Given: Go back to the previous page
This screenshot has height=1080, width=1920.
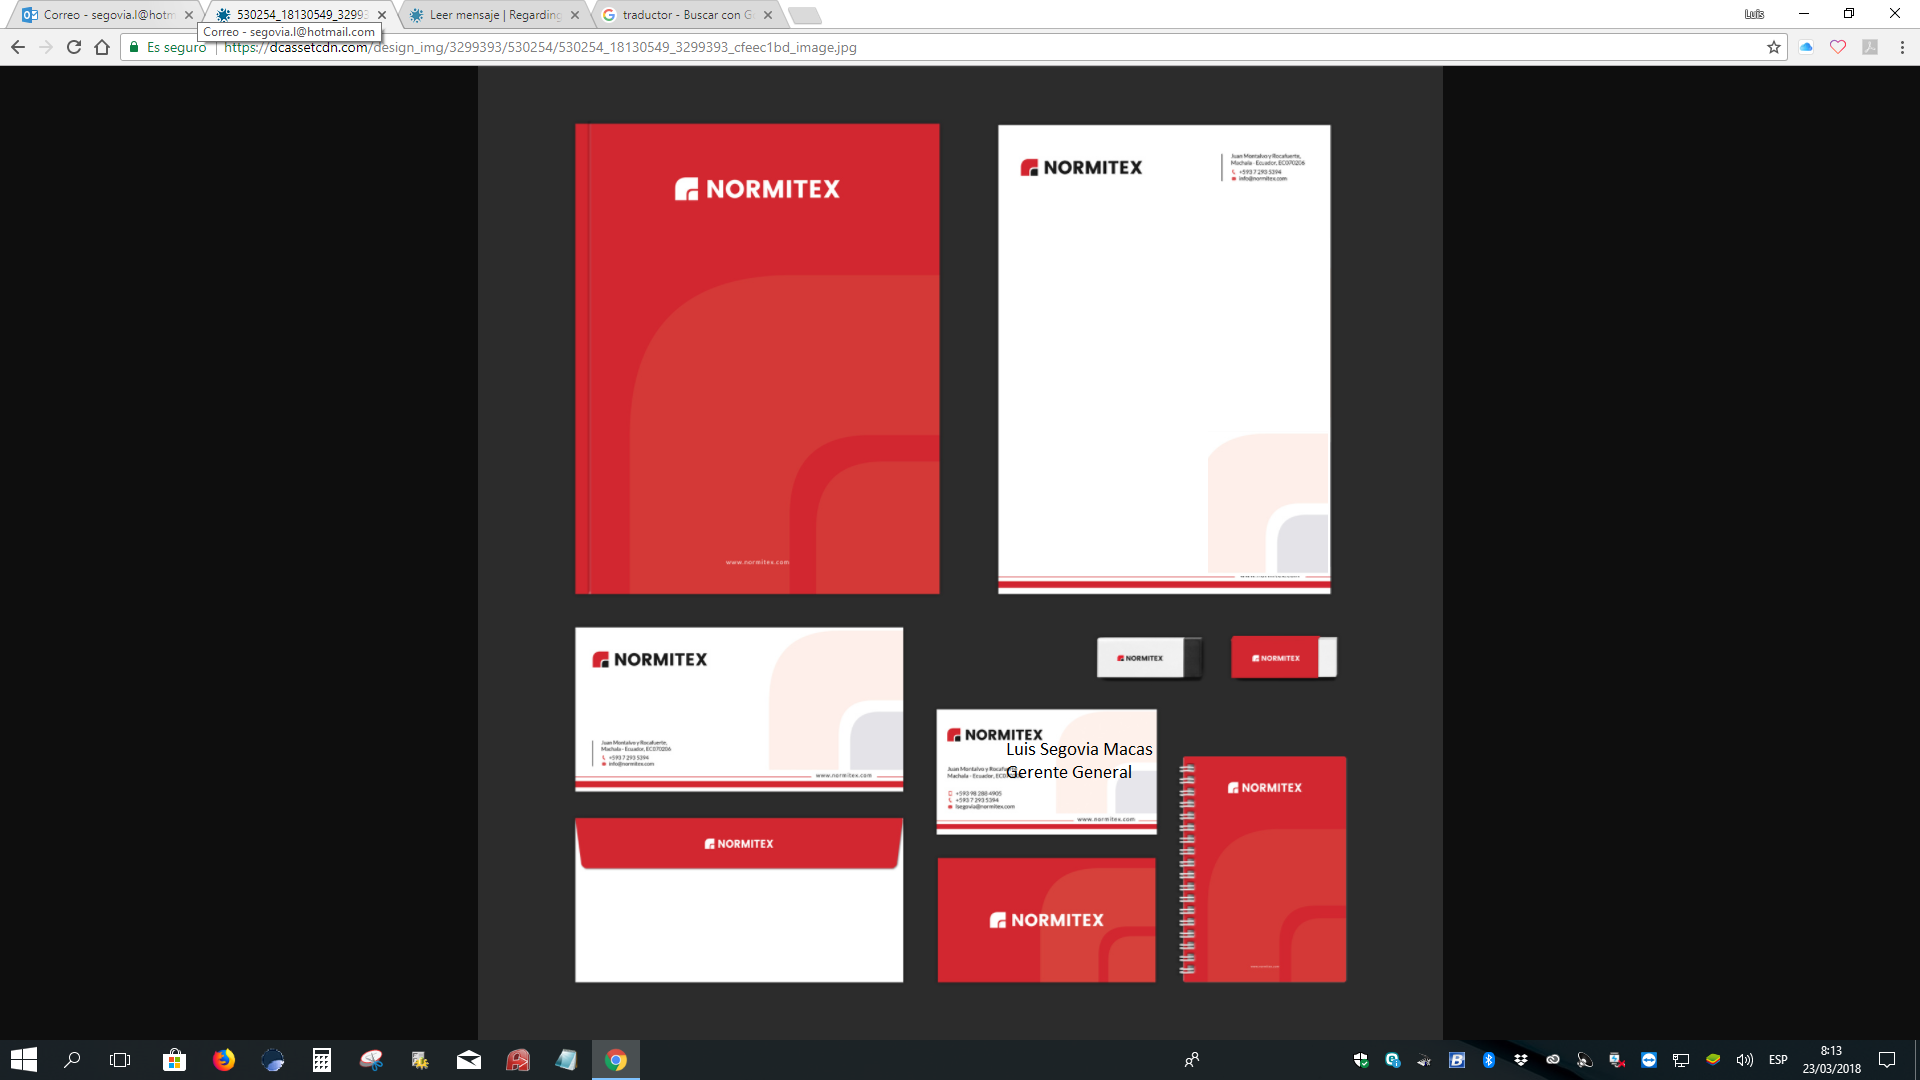Looking at the screenshot, I should [x=18, y=47].
